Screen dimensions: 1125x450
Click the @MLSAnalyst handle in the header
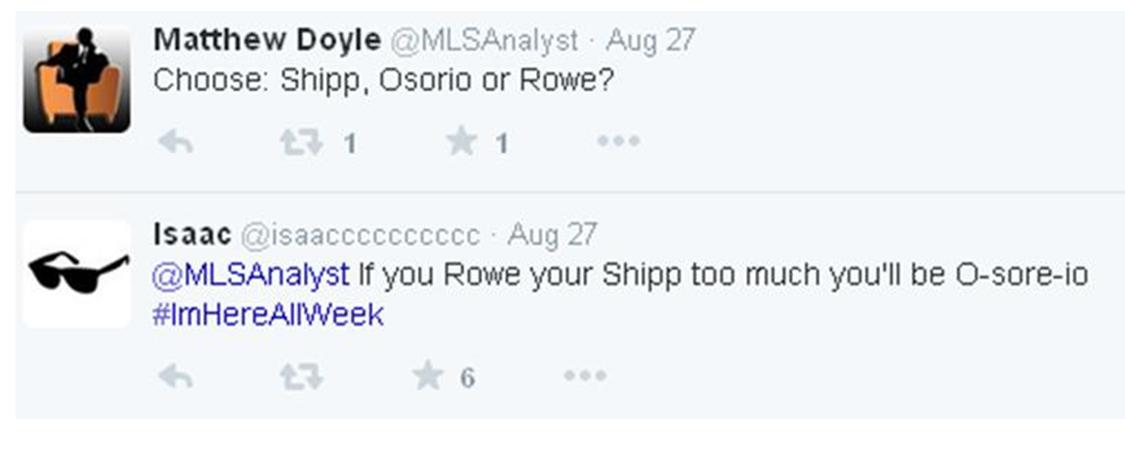(x=483, y=41)
